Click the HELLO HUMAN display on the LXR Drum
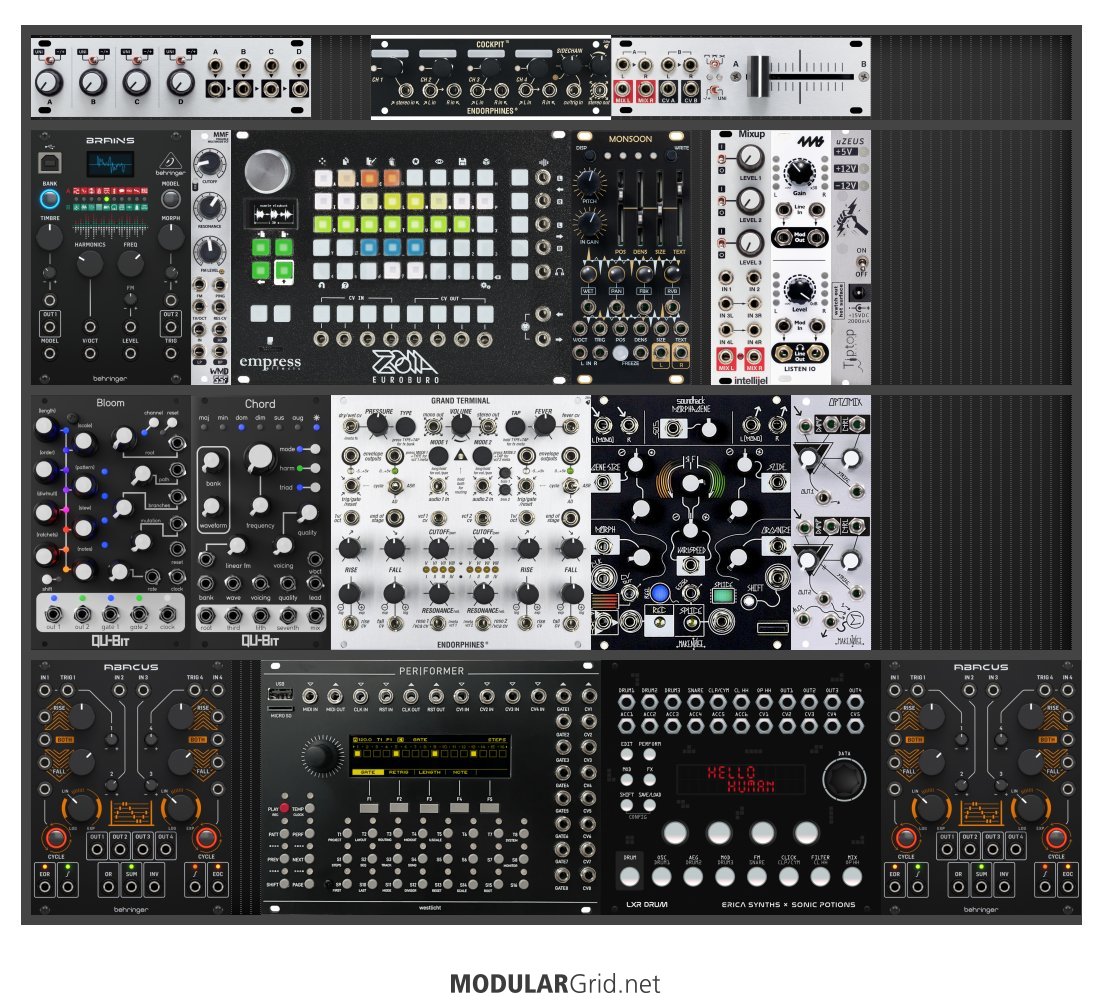Image resolution: width=1112 pixels, height=1005 pixels. click(x=740, y=779)
